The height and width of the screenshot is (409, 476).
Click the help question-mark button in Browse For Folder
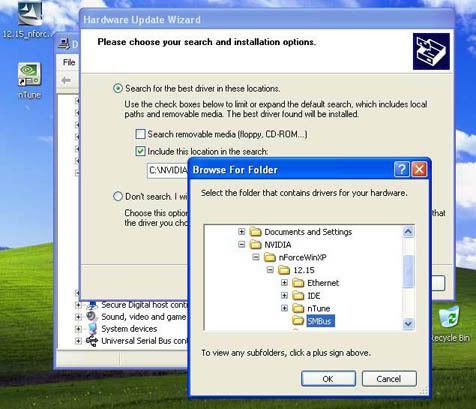click(x=402, y=169)
